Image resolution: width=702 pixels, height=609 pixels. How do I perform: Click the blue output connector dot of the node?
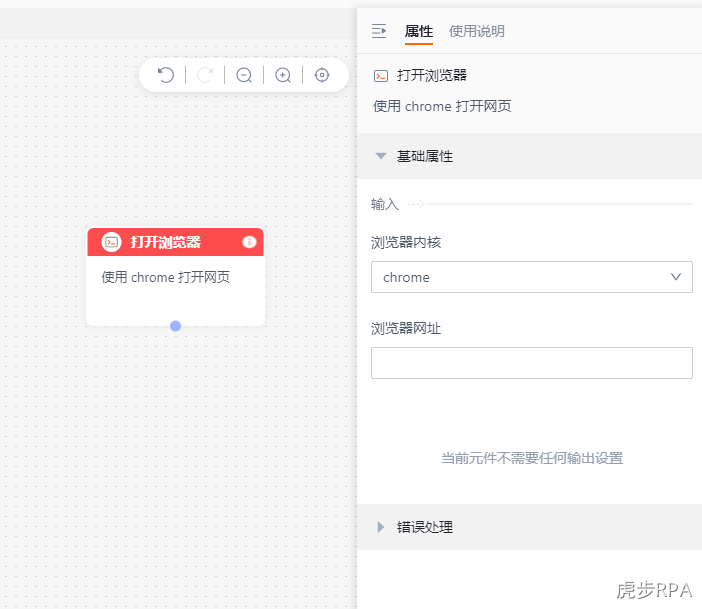[x=176, y=326]
